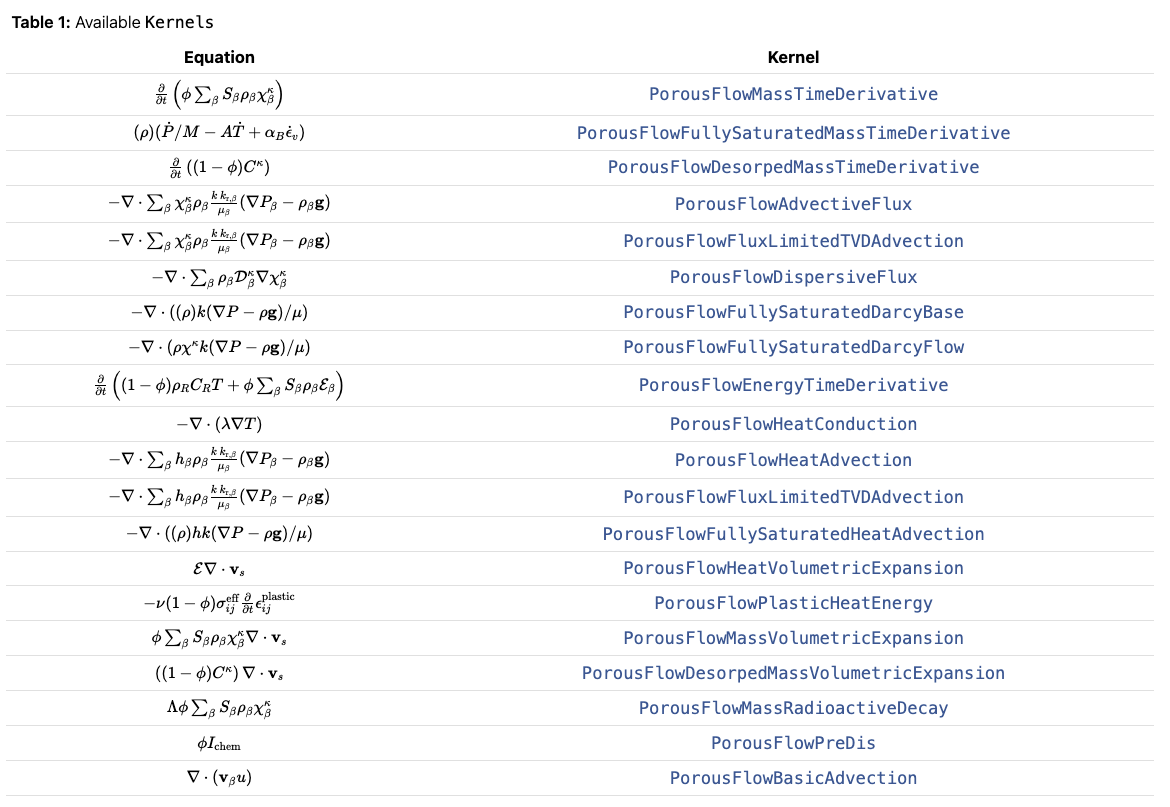Screen dimensions: 1170x807
Task: Open the PorousFlowPreDis link
Action: 793,743
